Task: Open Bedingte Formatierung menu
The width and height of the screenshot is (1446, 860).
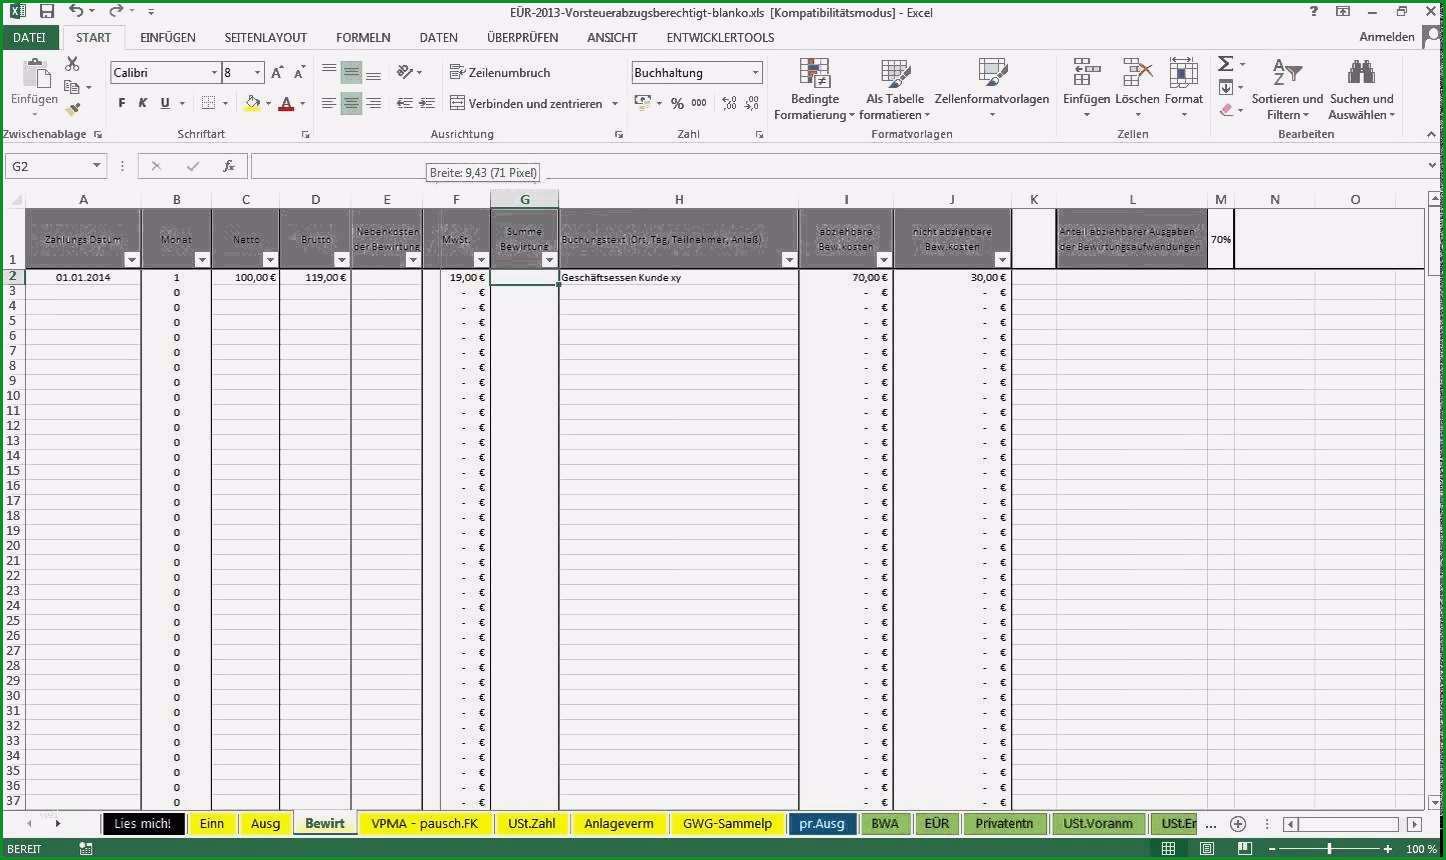Action: pyautogui.click(x=815, y=89)
